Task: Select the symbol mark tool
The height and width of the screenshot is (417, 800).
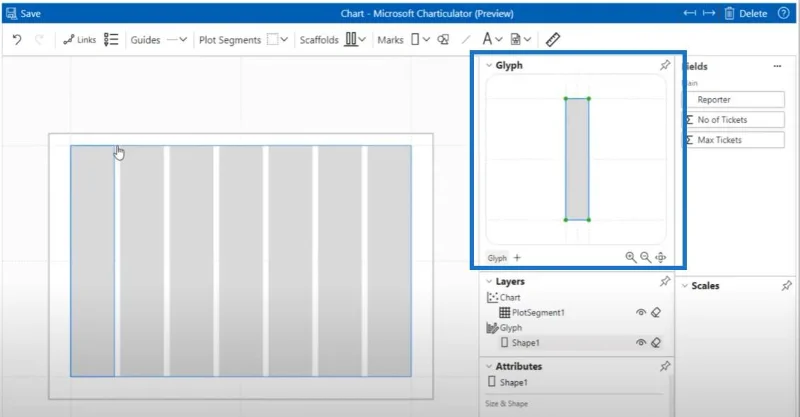Action: (x=443, y=40)
